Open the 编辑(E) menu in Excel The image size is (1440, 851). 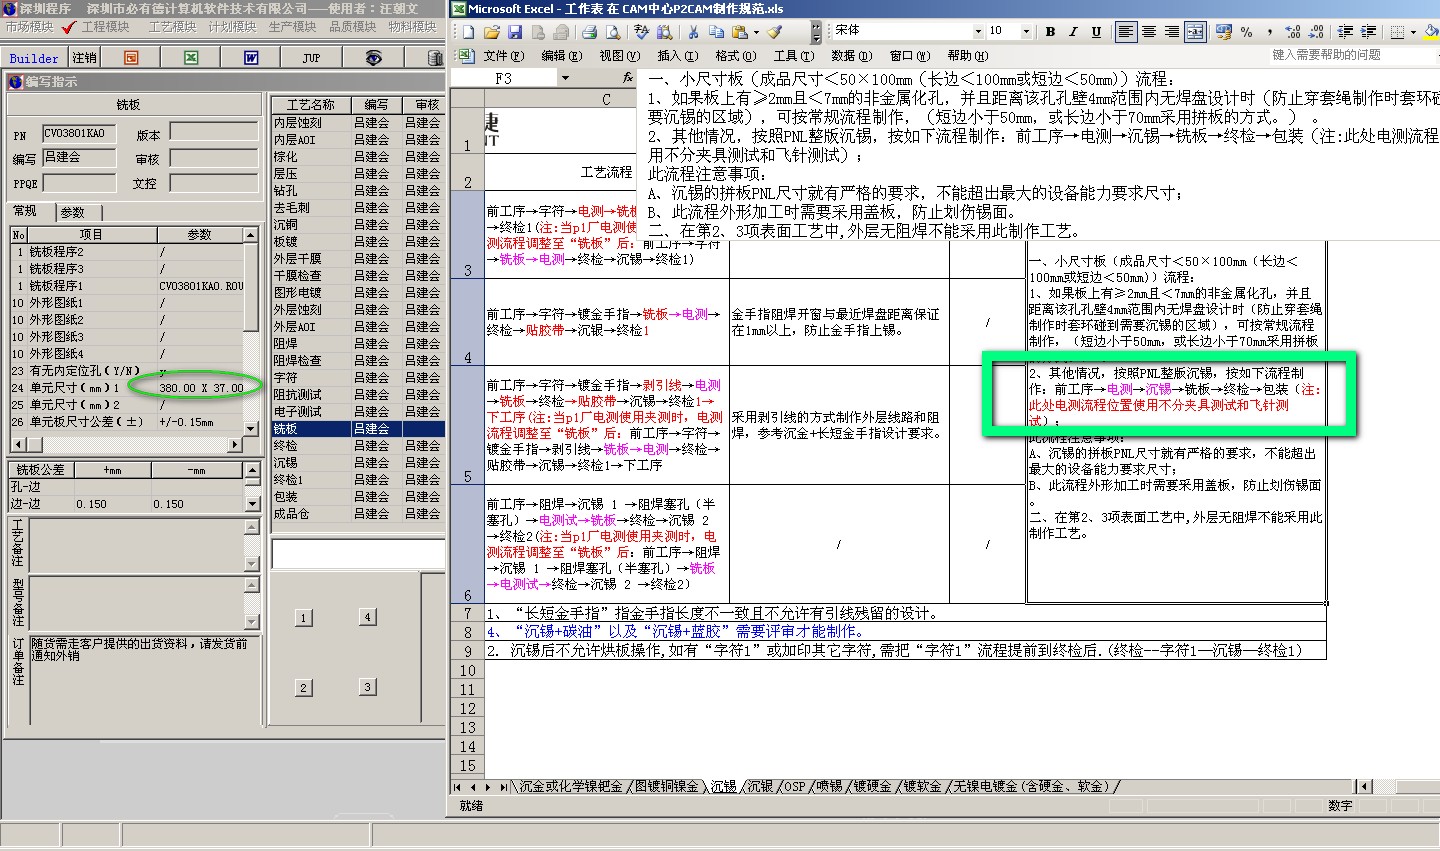pyautogui.click(x=561, y=56)
